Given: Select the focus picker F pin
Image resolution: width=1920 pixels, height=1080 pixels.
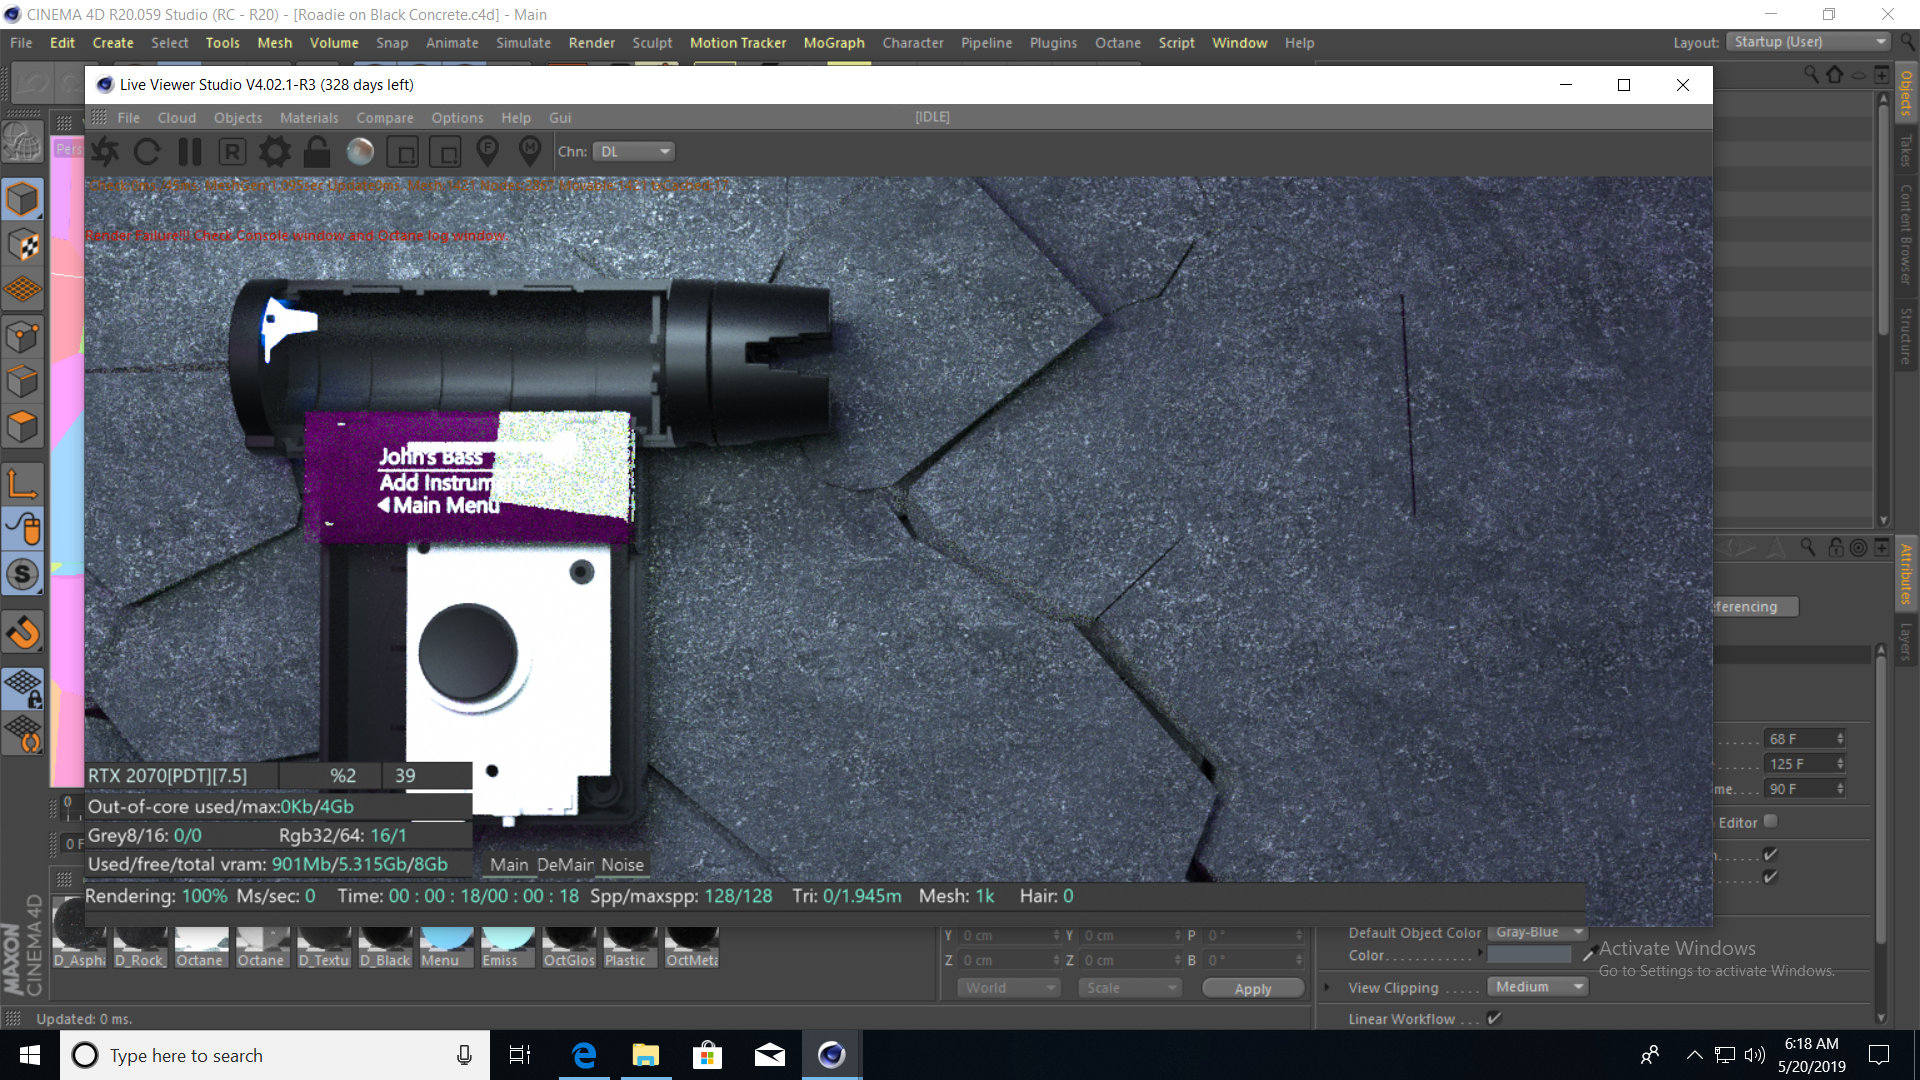Looking at the screenshot, I should pos(487,151).
